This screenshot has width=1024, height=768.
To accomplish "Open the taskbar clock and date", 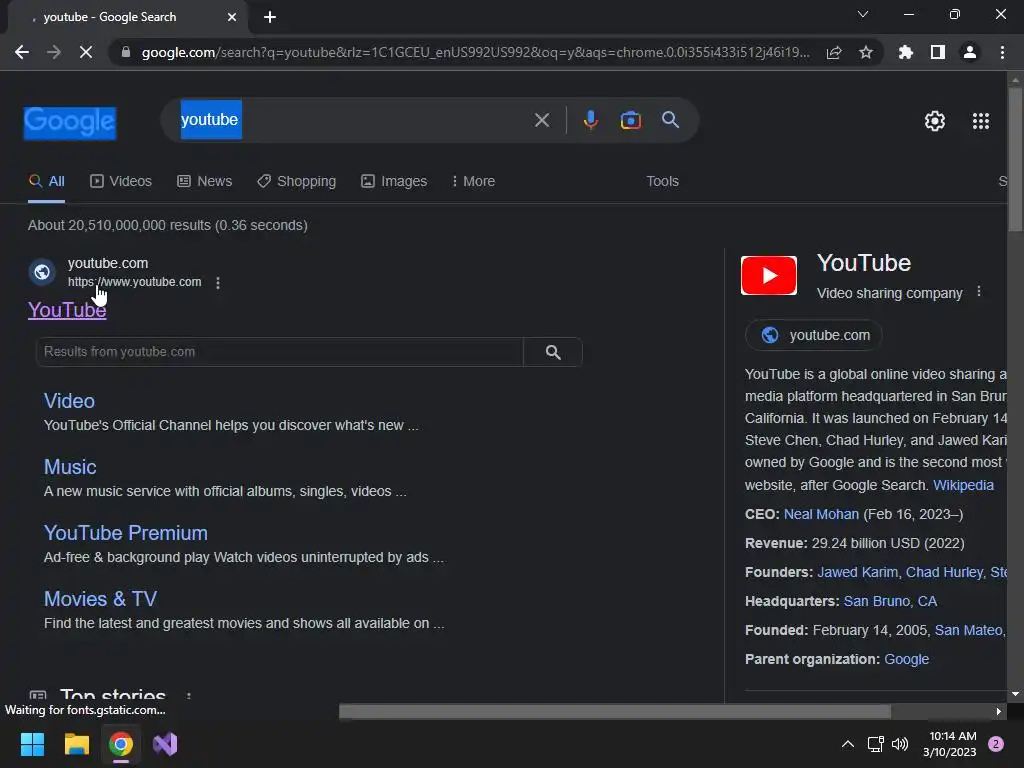I will 952,744.
